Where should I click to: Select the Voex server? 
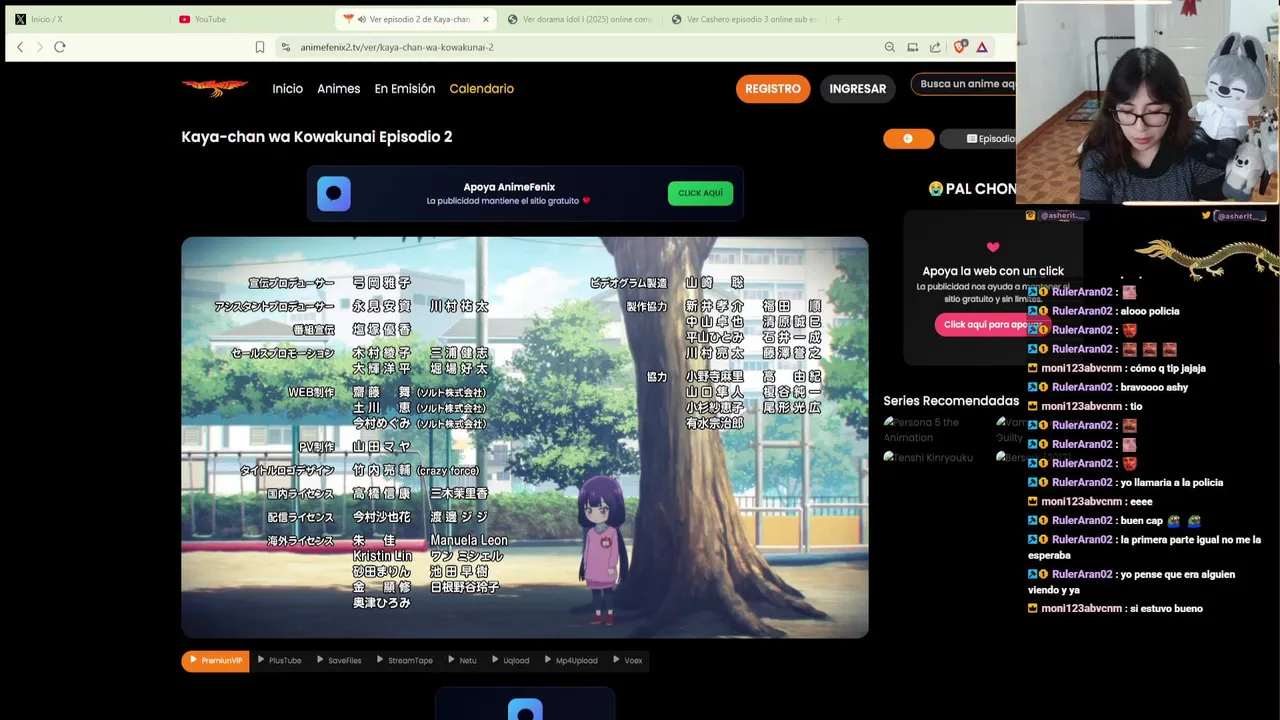click(627, 660)
